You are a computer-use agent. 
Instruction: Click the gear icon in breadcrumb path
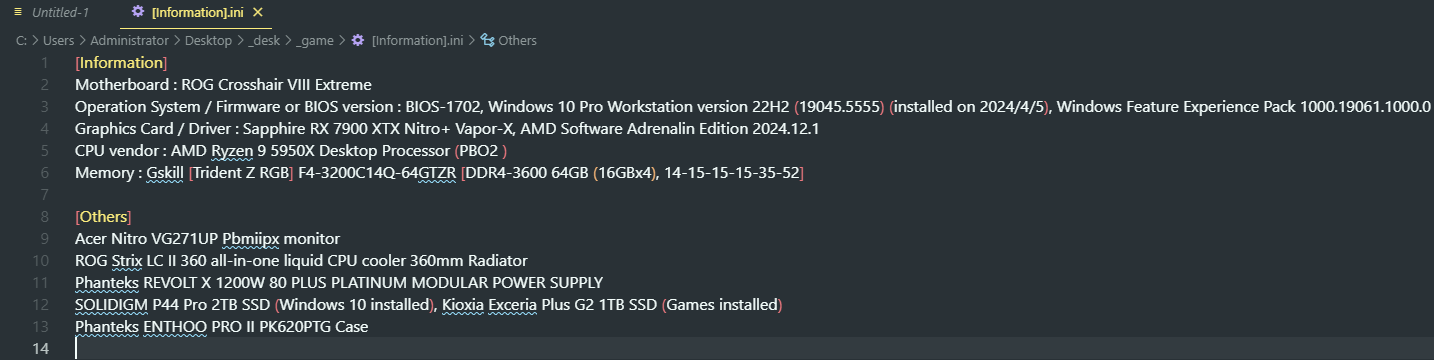(358, 40)
